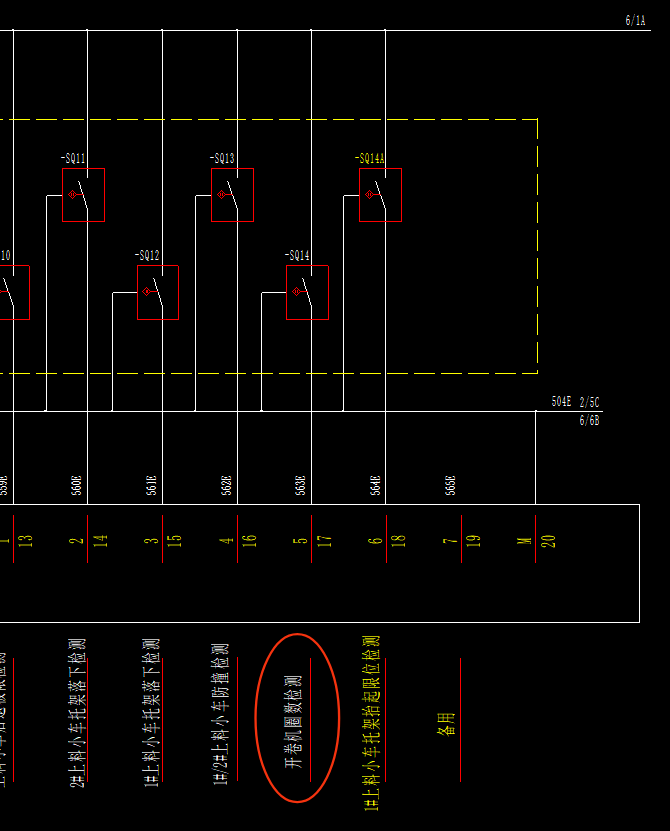The width and height of the screenshot is (670, 831).
Task: Select wire number 560E
Action: click(77, 485)
